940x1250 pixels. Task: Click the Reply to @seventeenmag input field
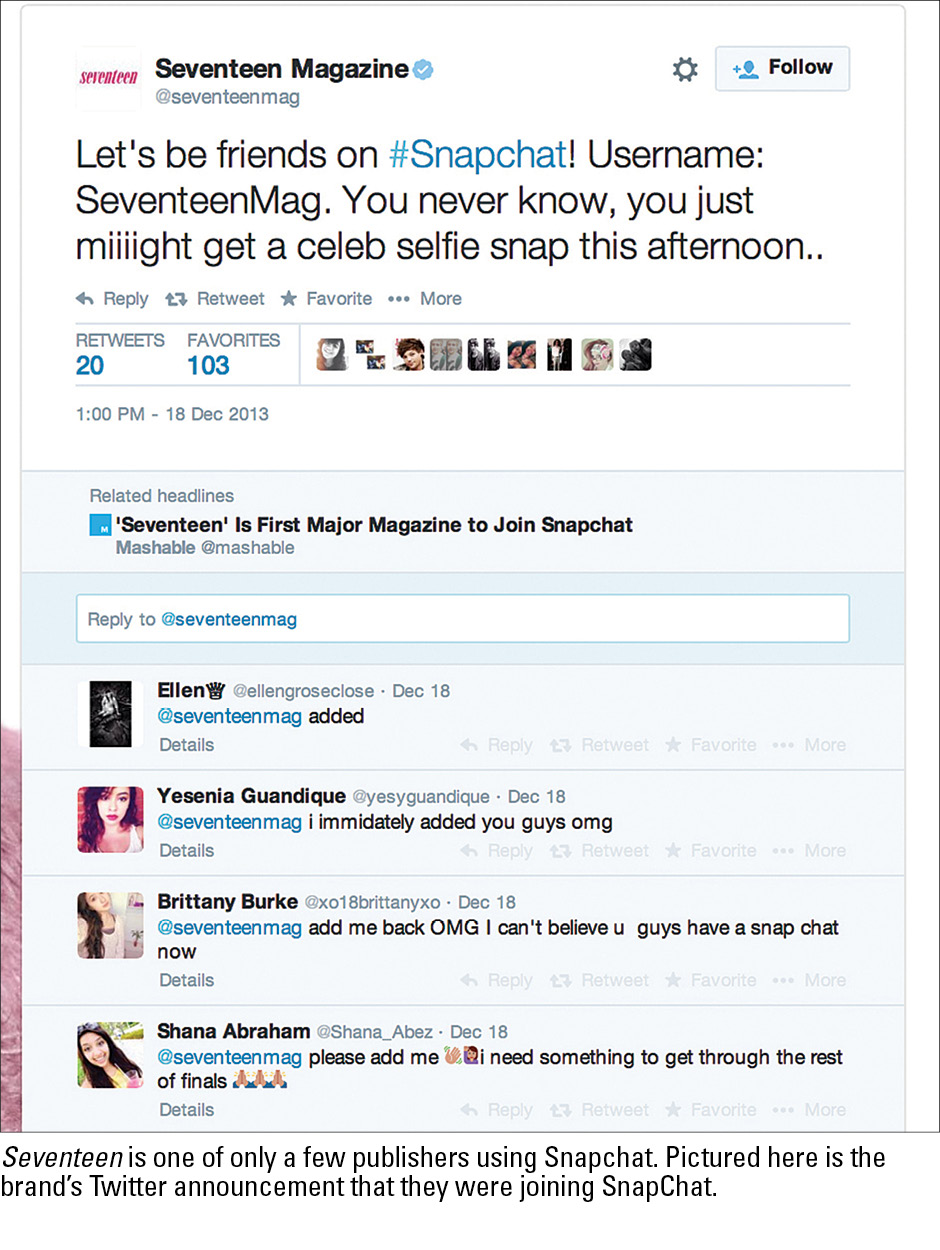coord(462,619)
